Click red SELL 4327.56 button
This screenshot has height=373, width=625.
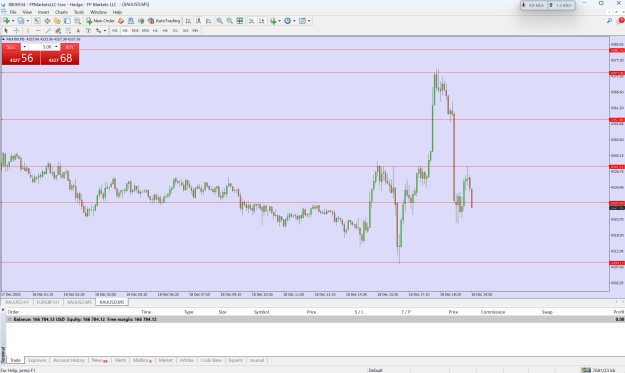pyautogui.click(x=21, y=58)
